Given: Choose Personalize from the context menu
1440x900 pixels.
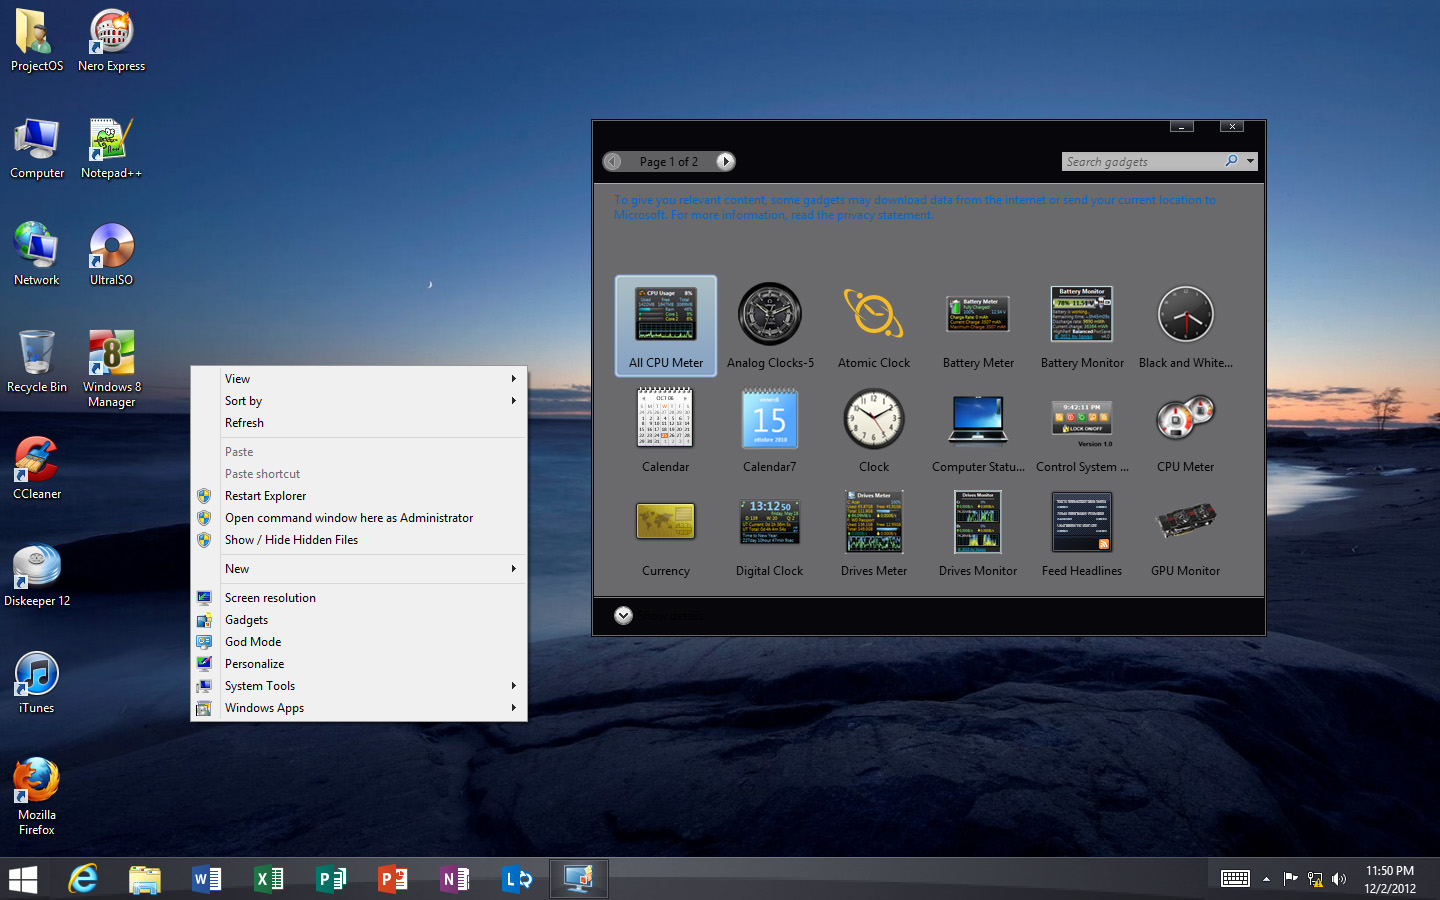Looking at the screenshot, I should point(253,663).
